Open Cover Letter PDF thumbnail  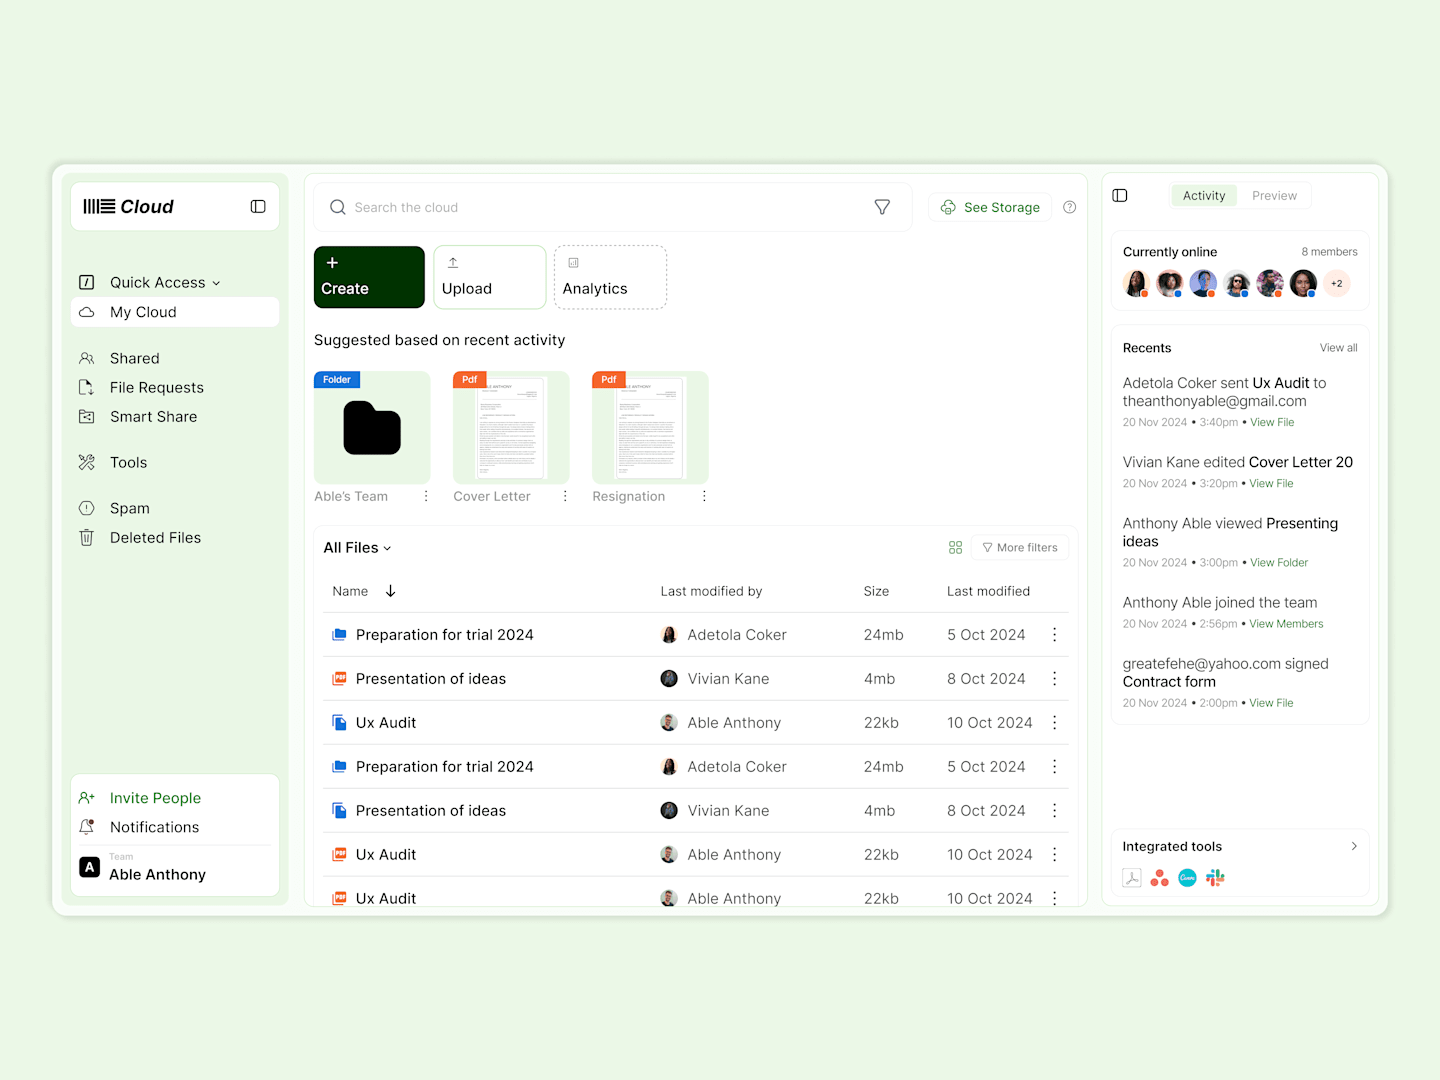(511, 428)
